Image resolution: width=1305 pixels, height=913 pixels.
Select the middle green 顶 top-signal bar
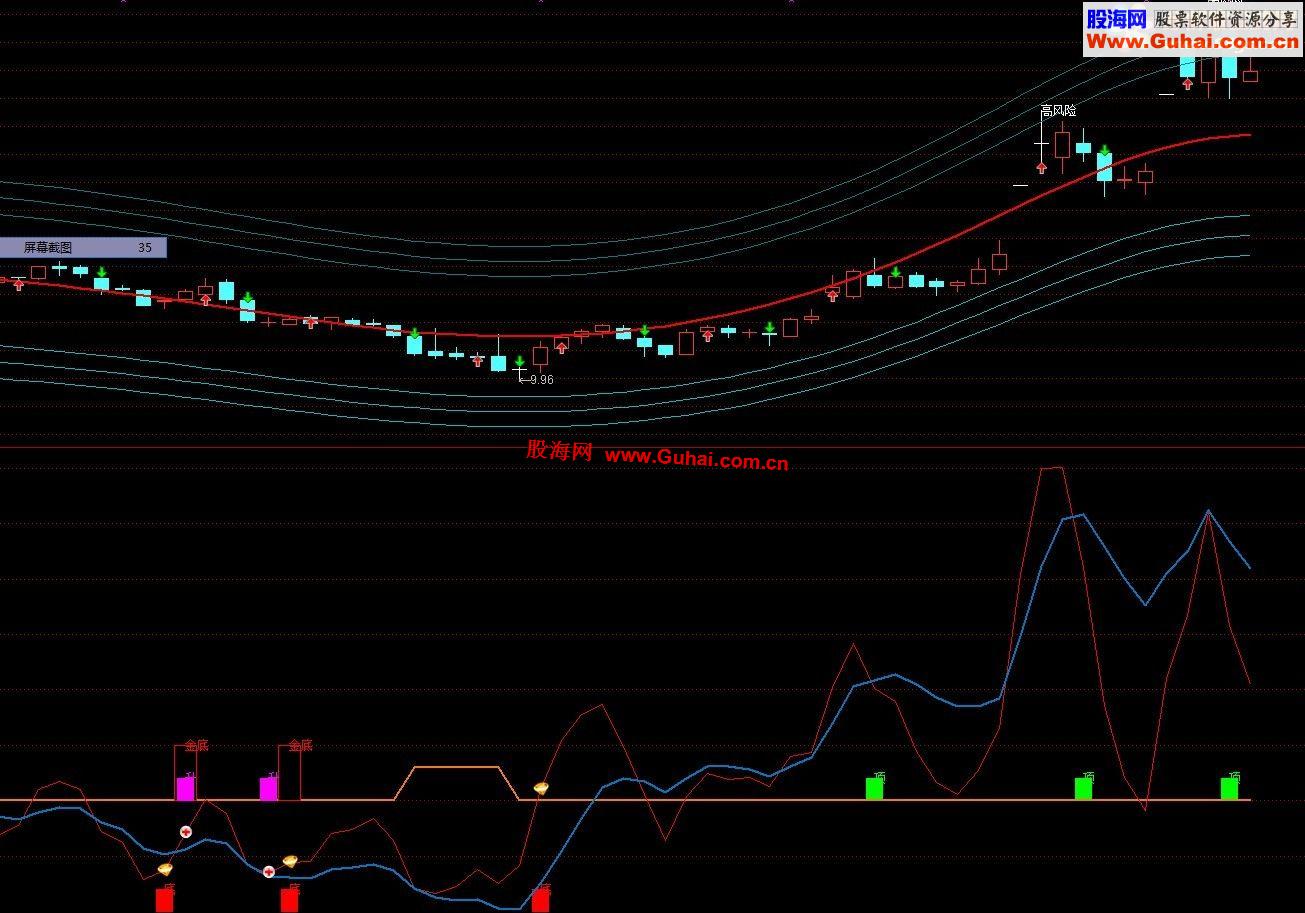(x=1083, y=789)
